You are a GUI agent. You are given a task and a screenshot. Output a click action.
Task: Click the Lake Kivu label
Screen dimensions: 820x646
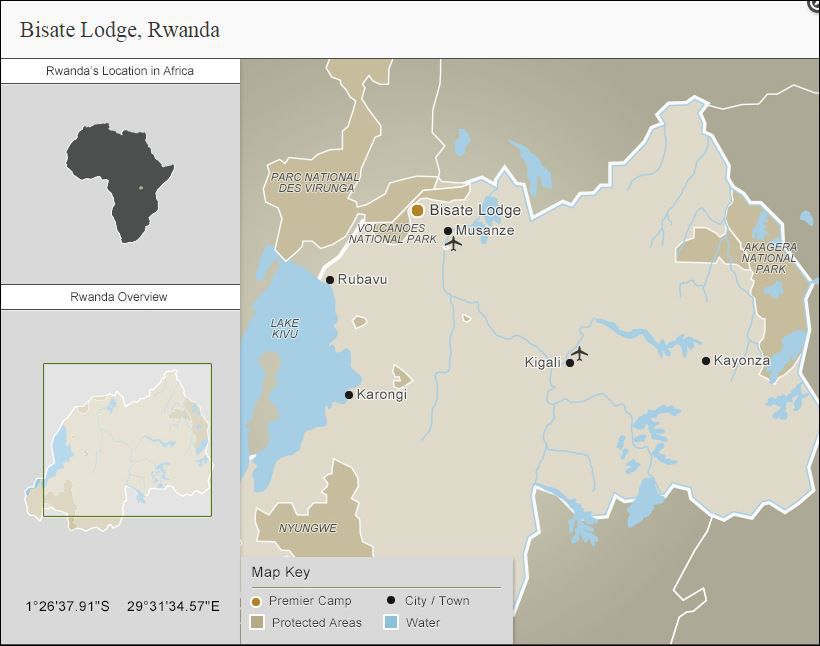coord(285,328)
